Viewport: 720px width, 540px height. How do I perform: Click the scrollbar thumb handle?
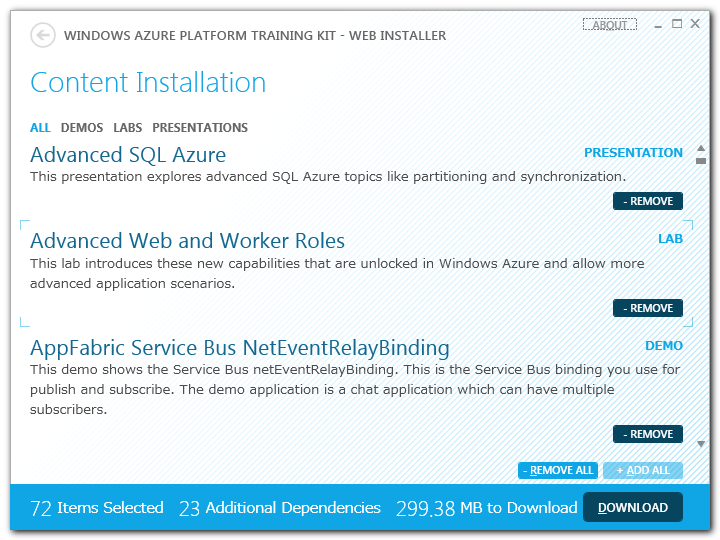tap(701, 158)
